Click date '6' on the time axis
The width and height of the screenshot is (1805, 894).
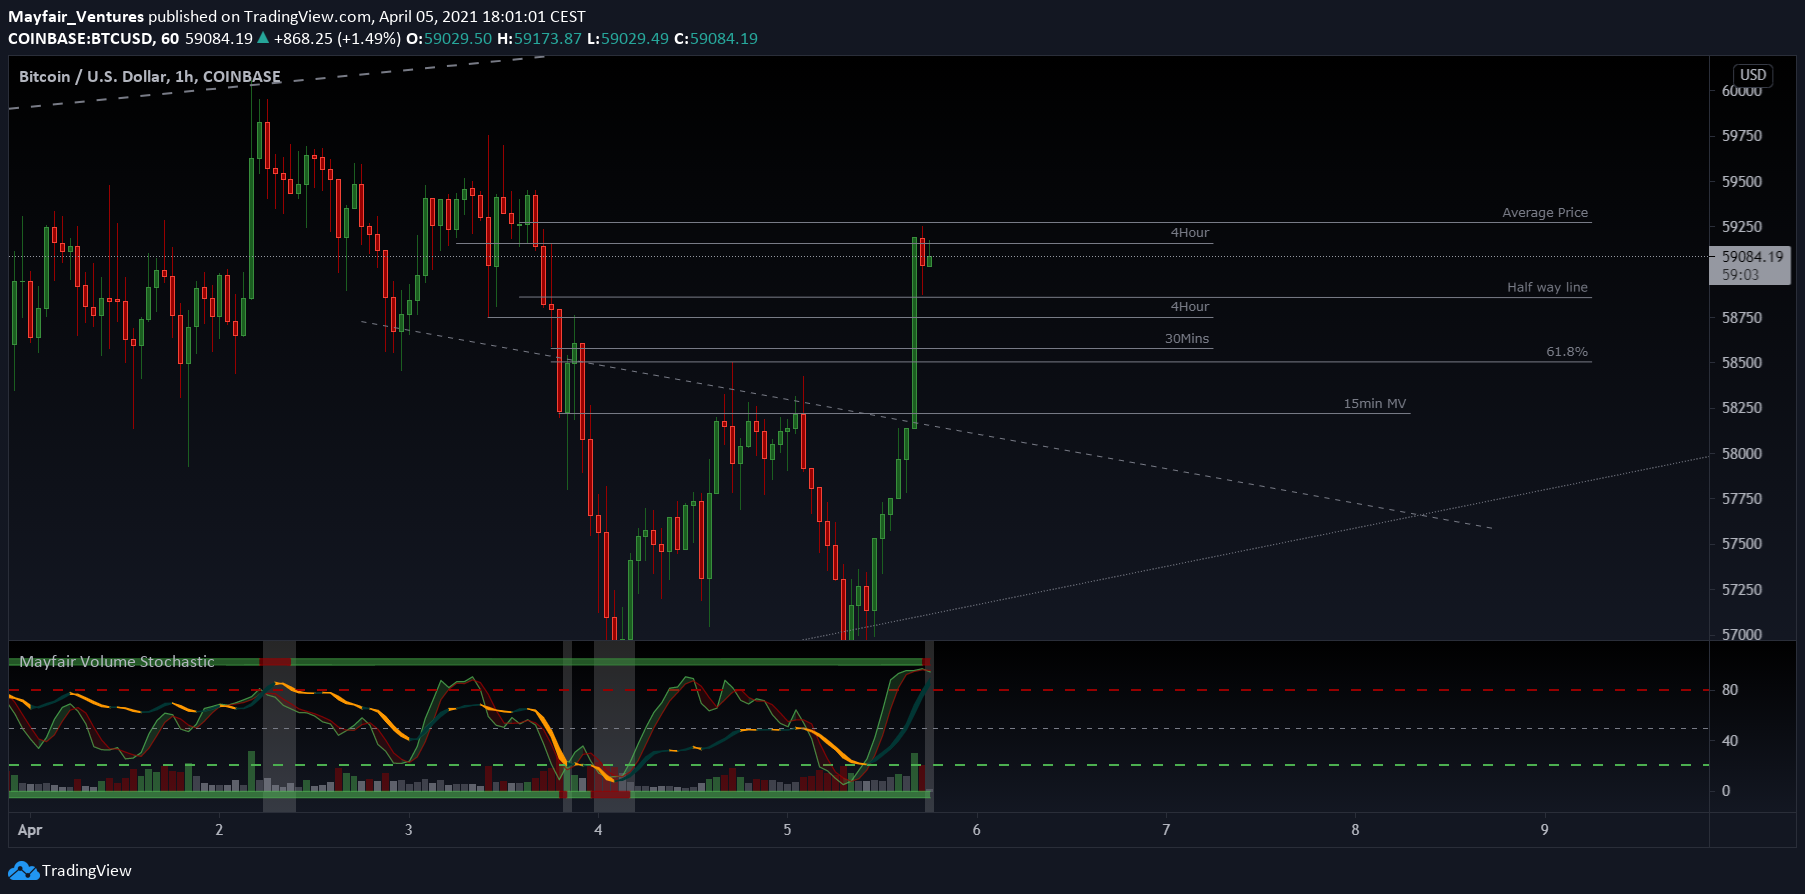point(977,830)
